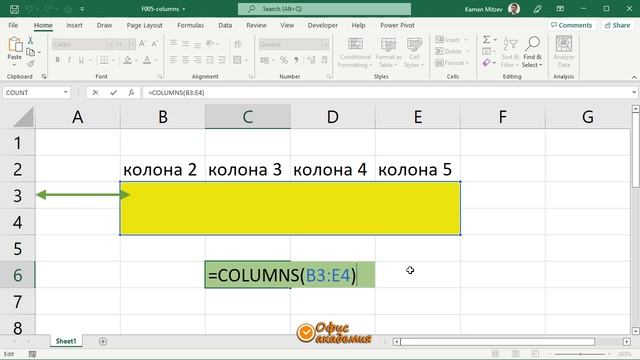The image size is (640, 360).
Task: Open the Ribbon Display Options icon
Action: coord(560,9)
